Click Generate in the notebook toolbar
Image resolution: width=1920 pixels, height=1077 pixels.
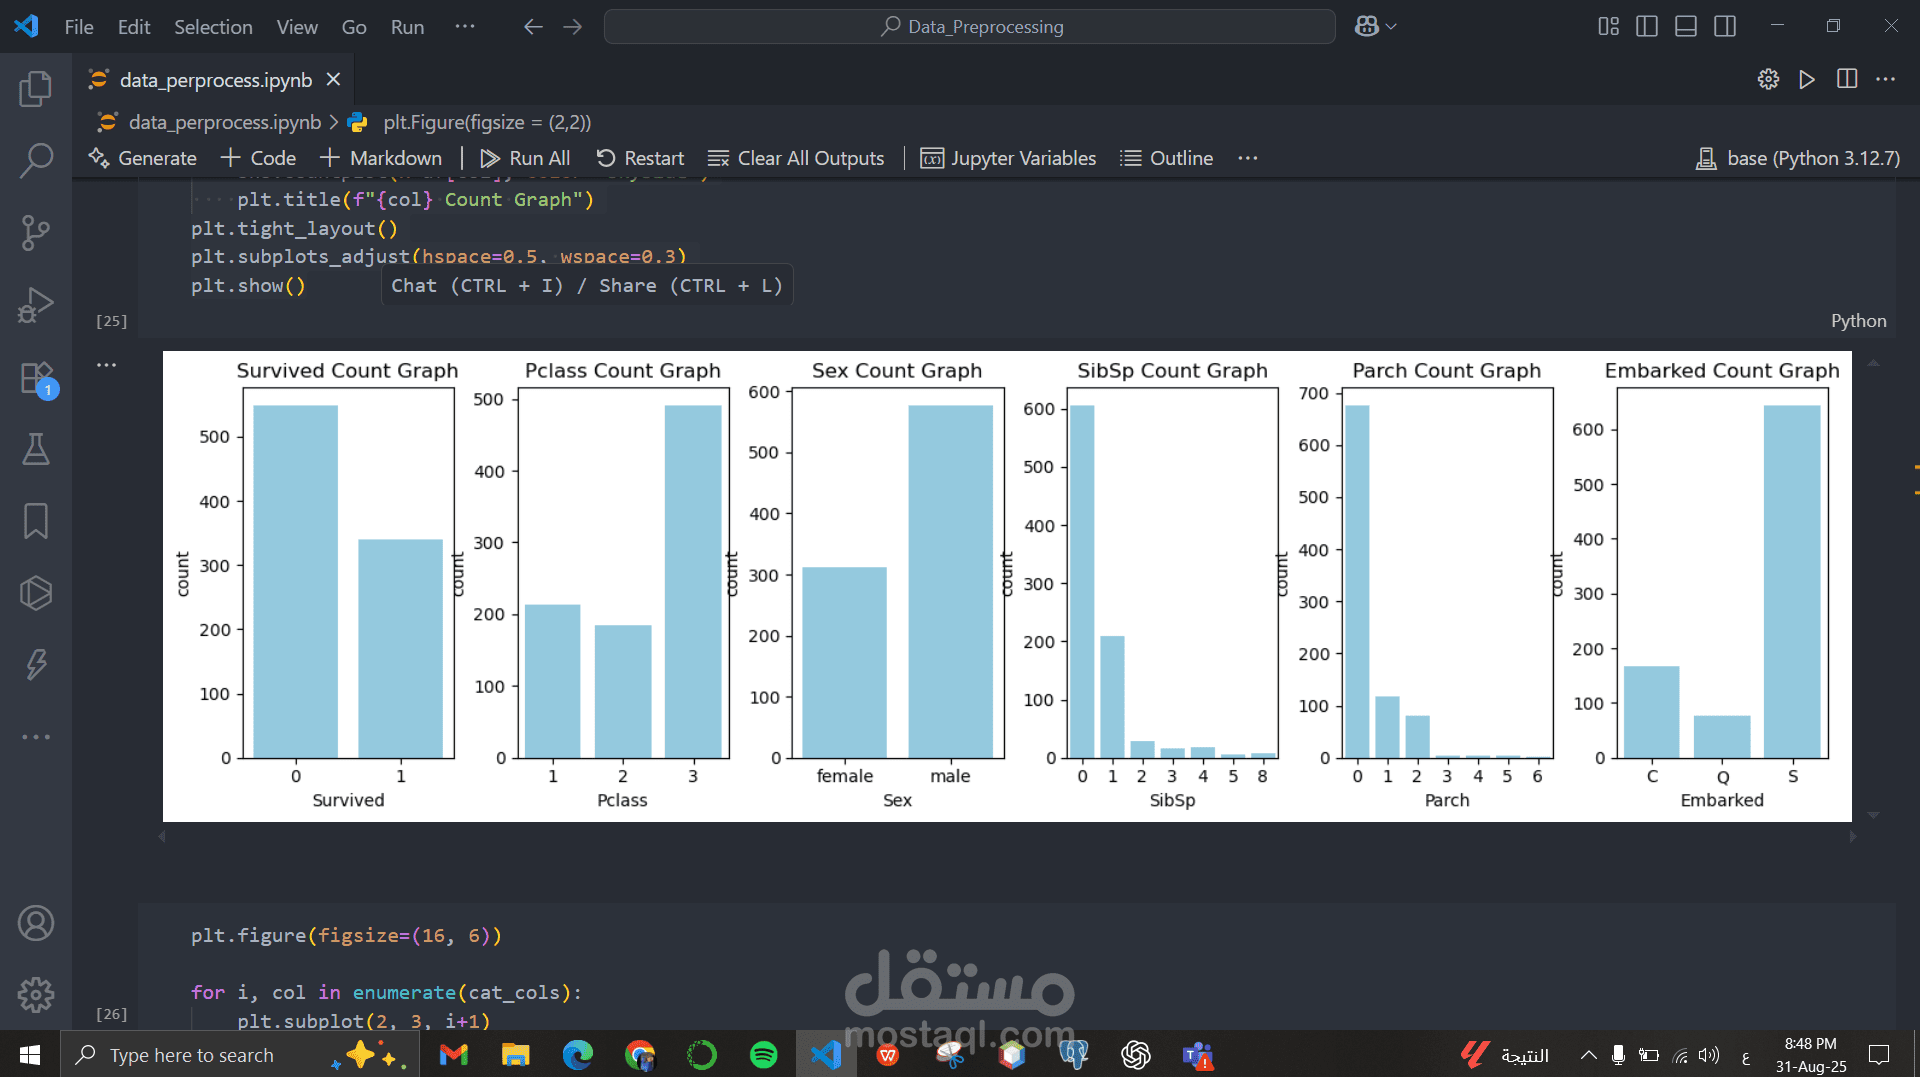(143, 158)
